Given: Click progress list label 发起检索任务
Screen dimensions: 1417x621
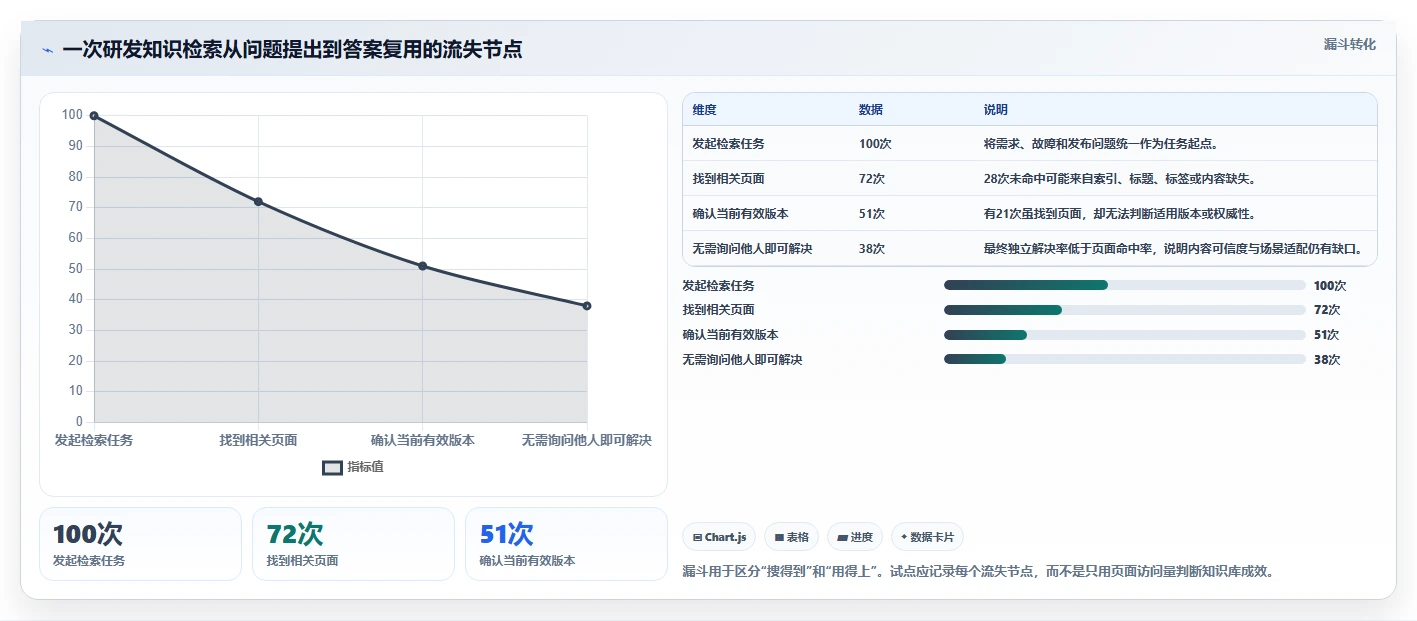Looking at the screenshot, I should pos(719,286).
